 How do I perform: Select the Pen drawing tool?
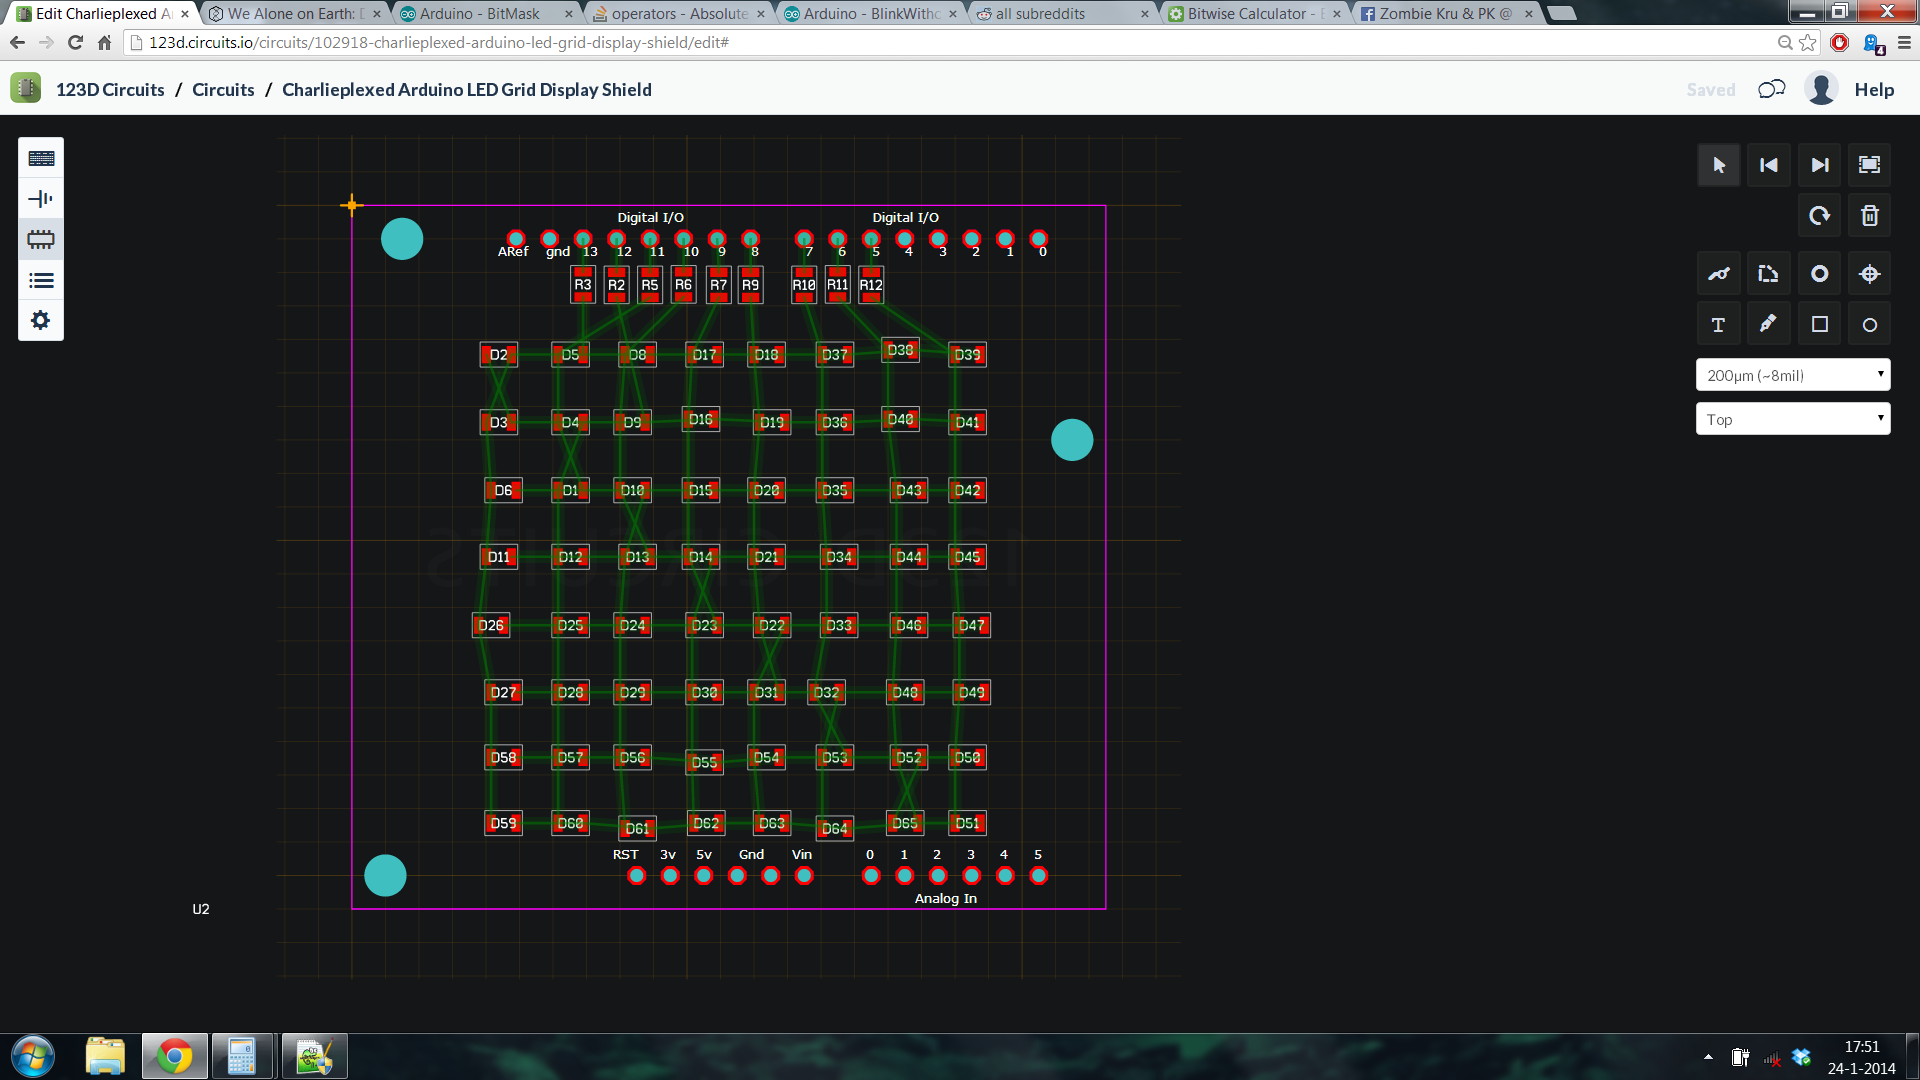pyautogui.click(x=1768, y=323)
